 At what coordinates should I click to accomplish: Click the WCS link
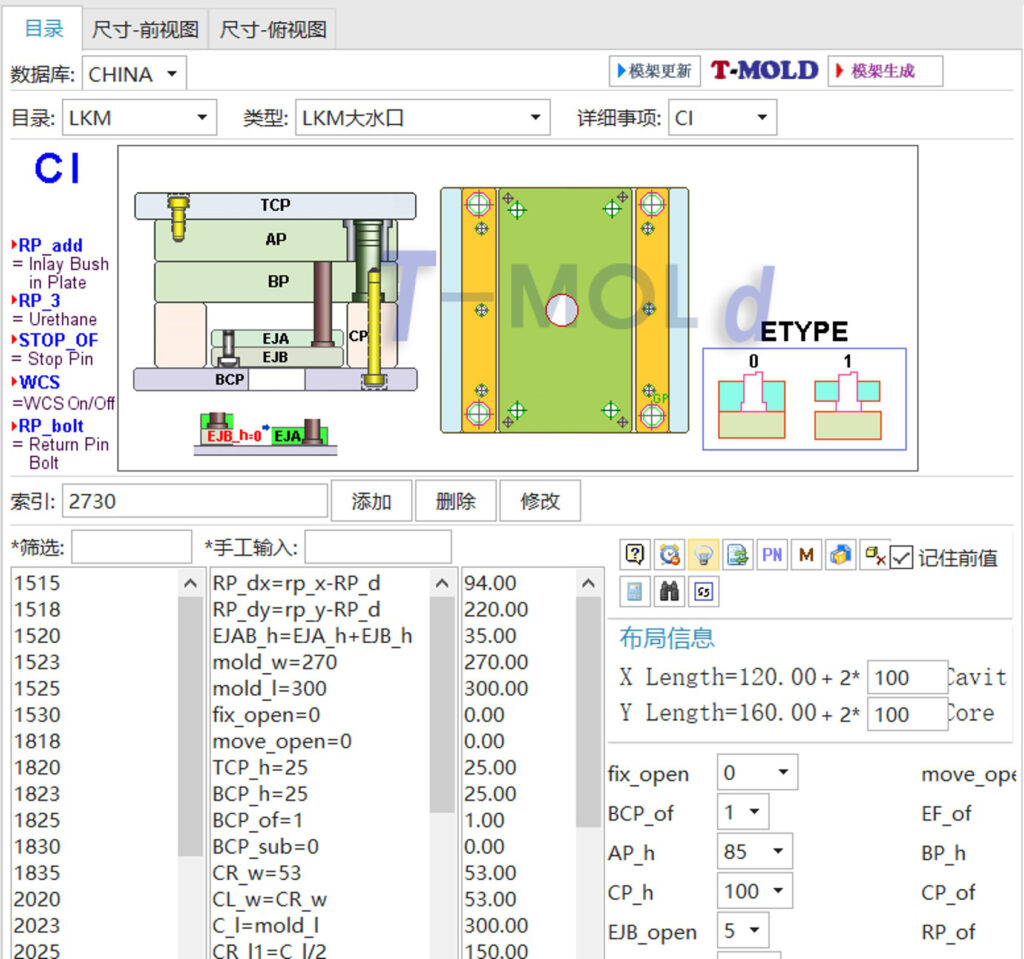tap(39, 382)
